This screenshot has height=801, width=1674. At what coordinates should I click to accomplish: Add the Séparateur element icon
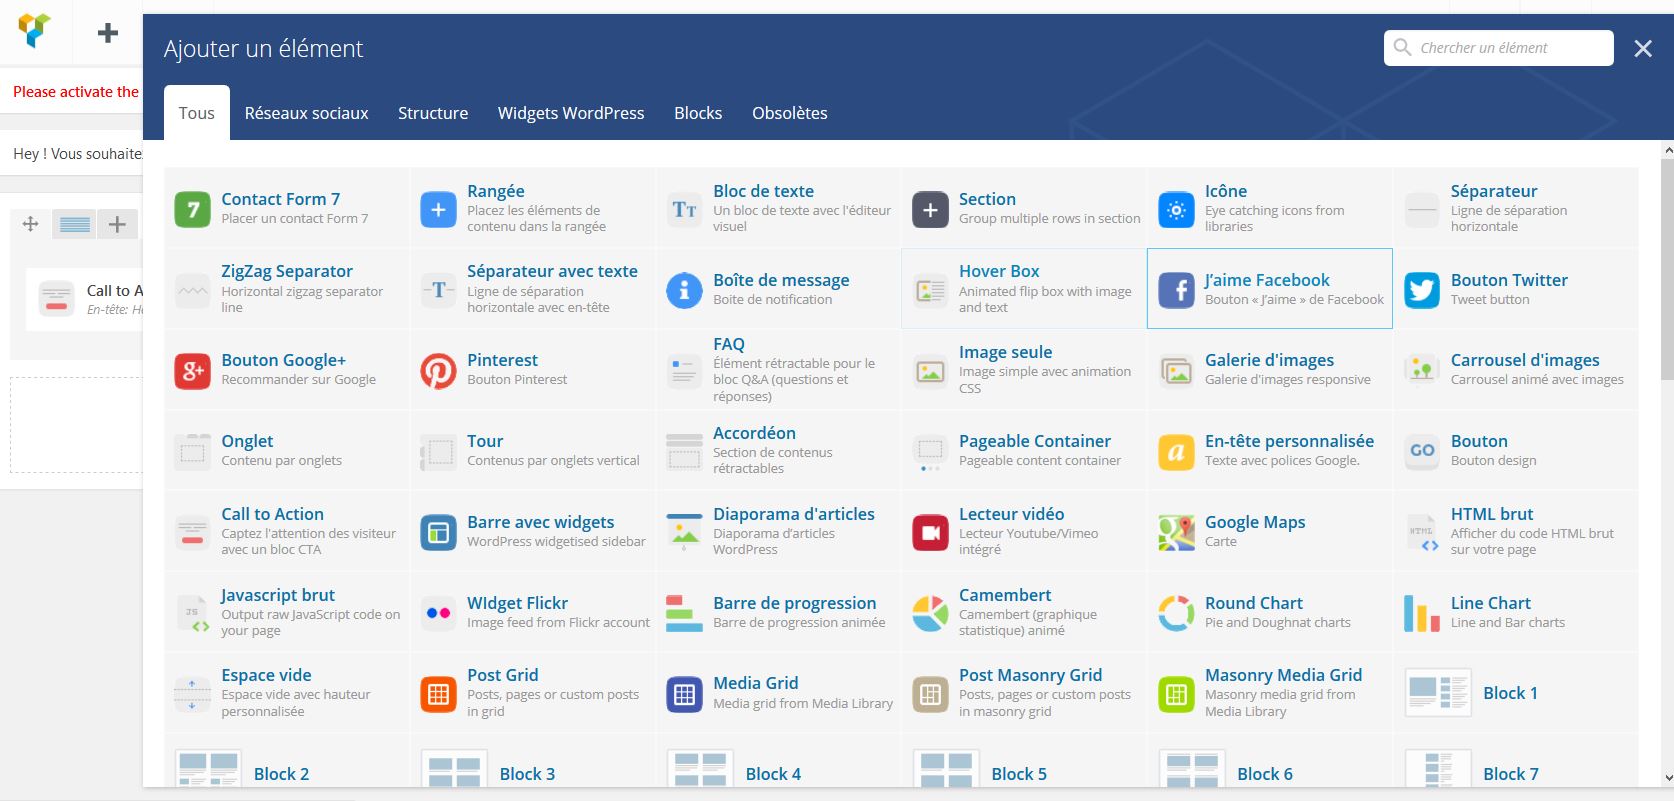pyautogui.click(x=1422, y=209)
